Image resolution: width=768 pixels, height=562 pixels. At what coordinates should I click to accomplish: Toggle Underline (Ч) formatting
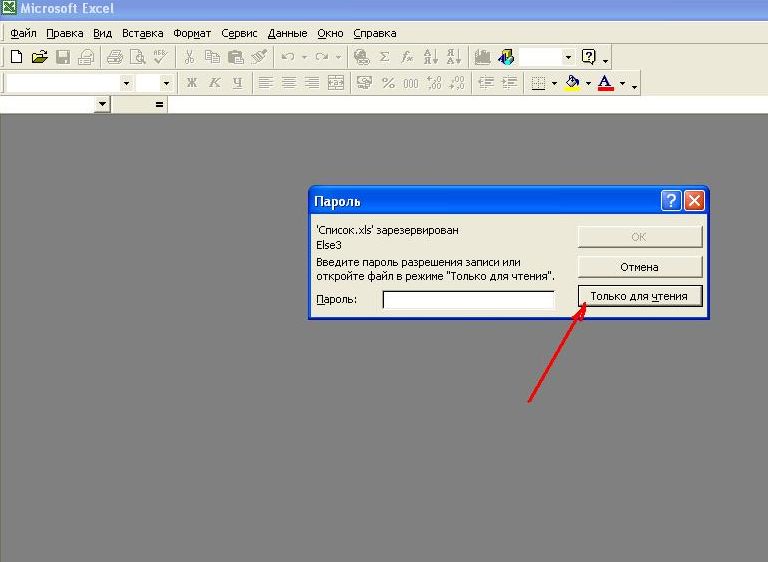point(238,83)
